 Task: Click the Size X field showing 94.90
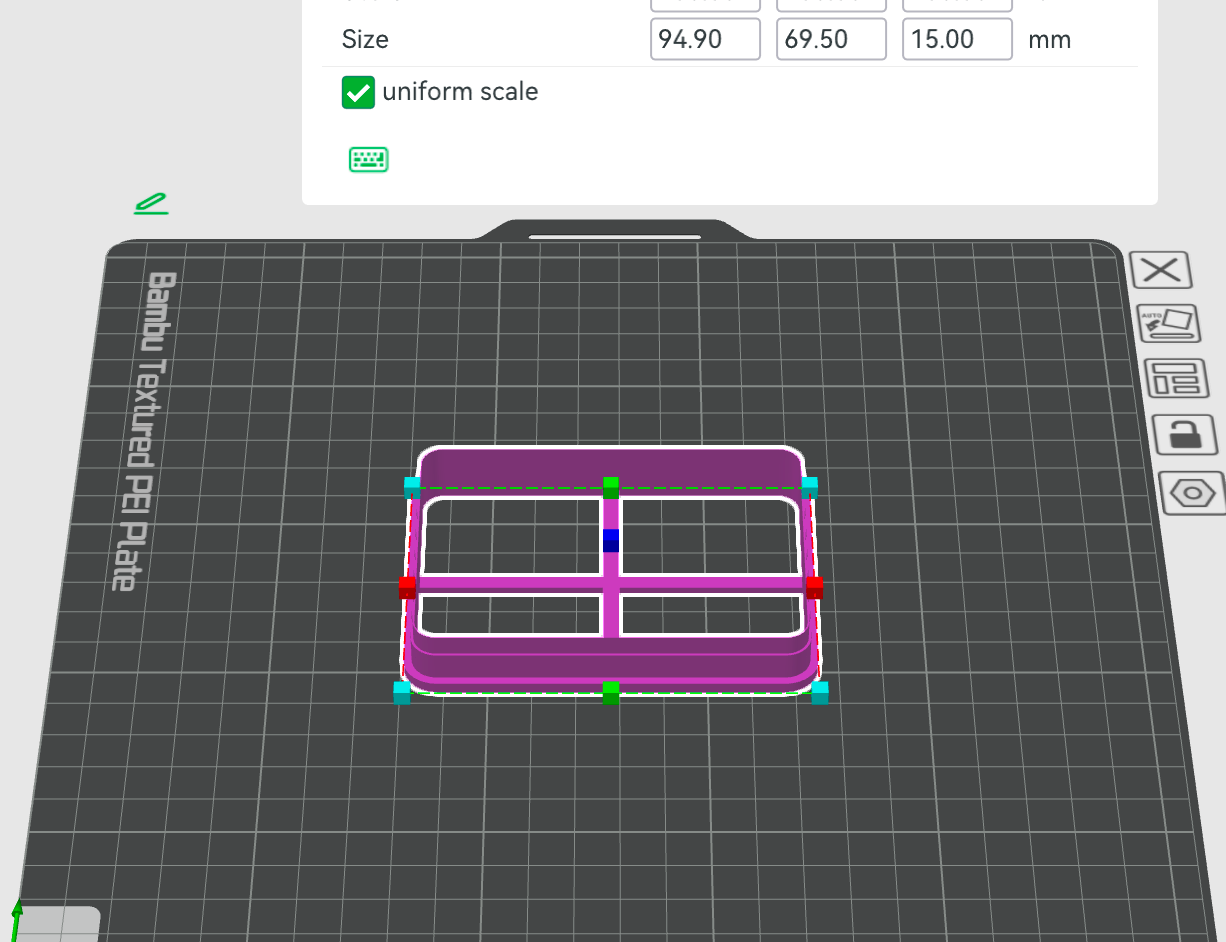705,40
